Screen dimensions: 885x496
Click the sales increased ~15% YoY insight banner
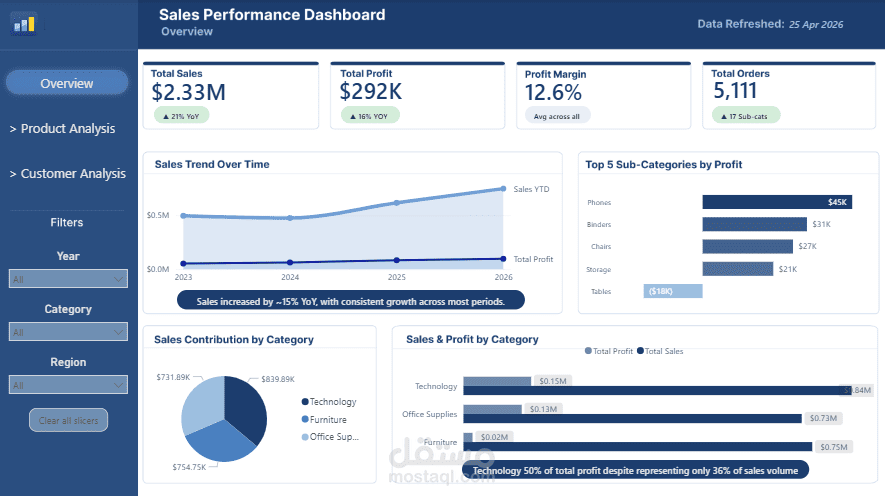(351, 301)
